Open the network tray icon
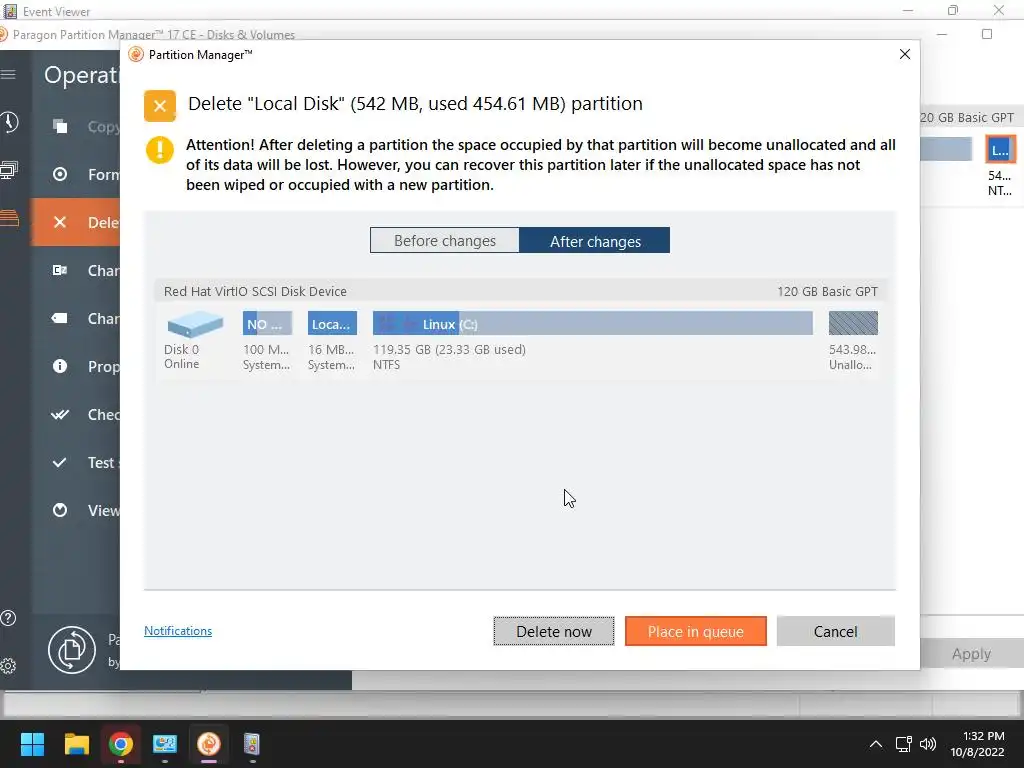Image resolution: width=1024 pixels, height=768 pixels. point(903,744)
